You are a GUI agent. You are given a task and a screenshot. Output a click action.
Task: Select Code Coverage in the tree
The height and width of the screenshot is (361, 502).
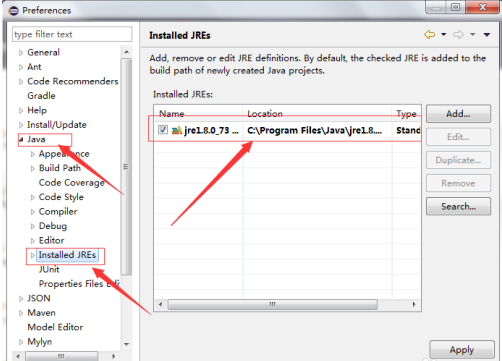(x=72, y=183)
